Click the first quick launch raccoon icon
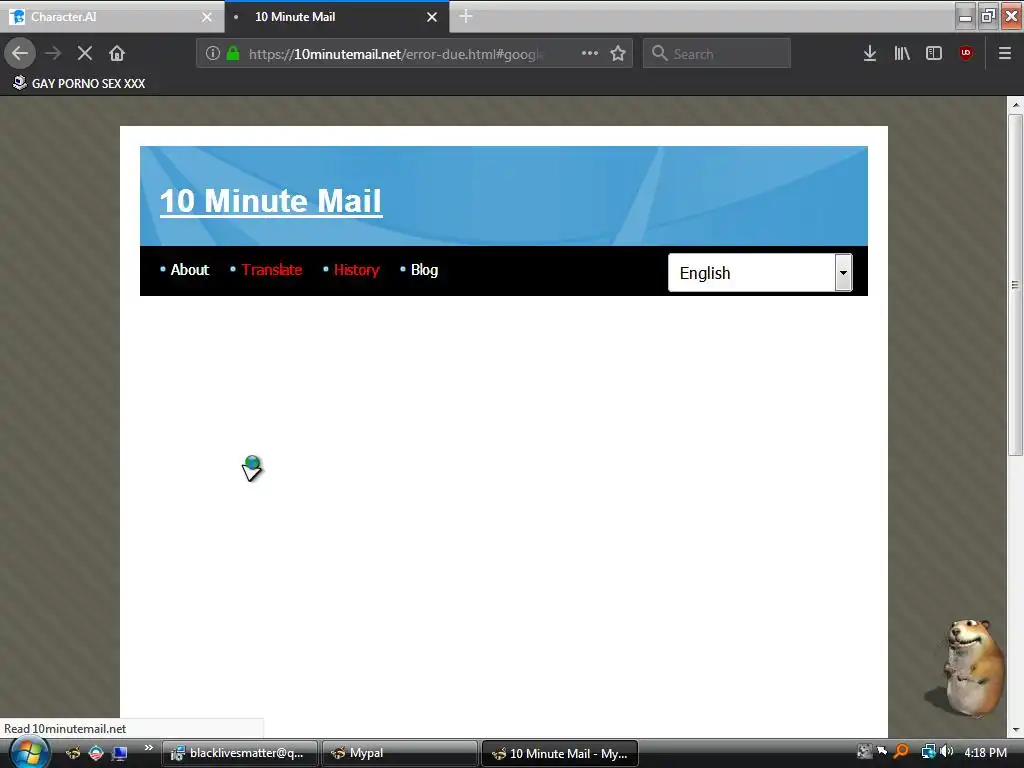The image size is (1024, 768). (x=73, y=753)
